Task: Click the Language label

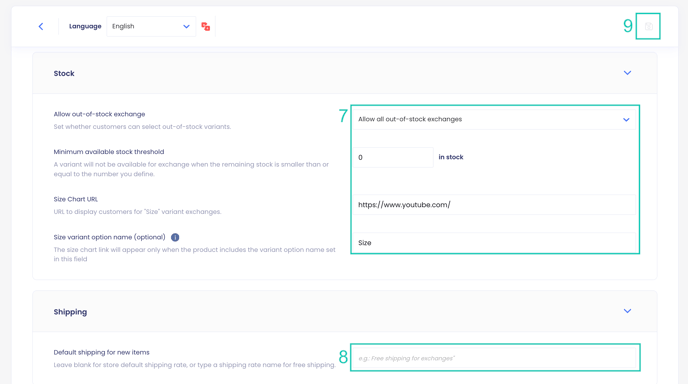Action: coord(85,26)
